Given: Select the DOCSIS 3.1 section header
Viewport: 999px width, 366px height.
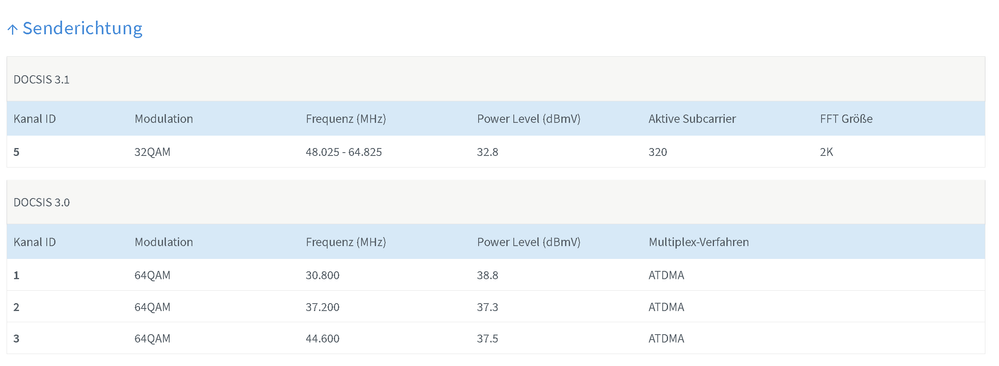Looking at the screenshot, I should coord(496,79).
